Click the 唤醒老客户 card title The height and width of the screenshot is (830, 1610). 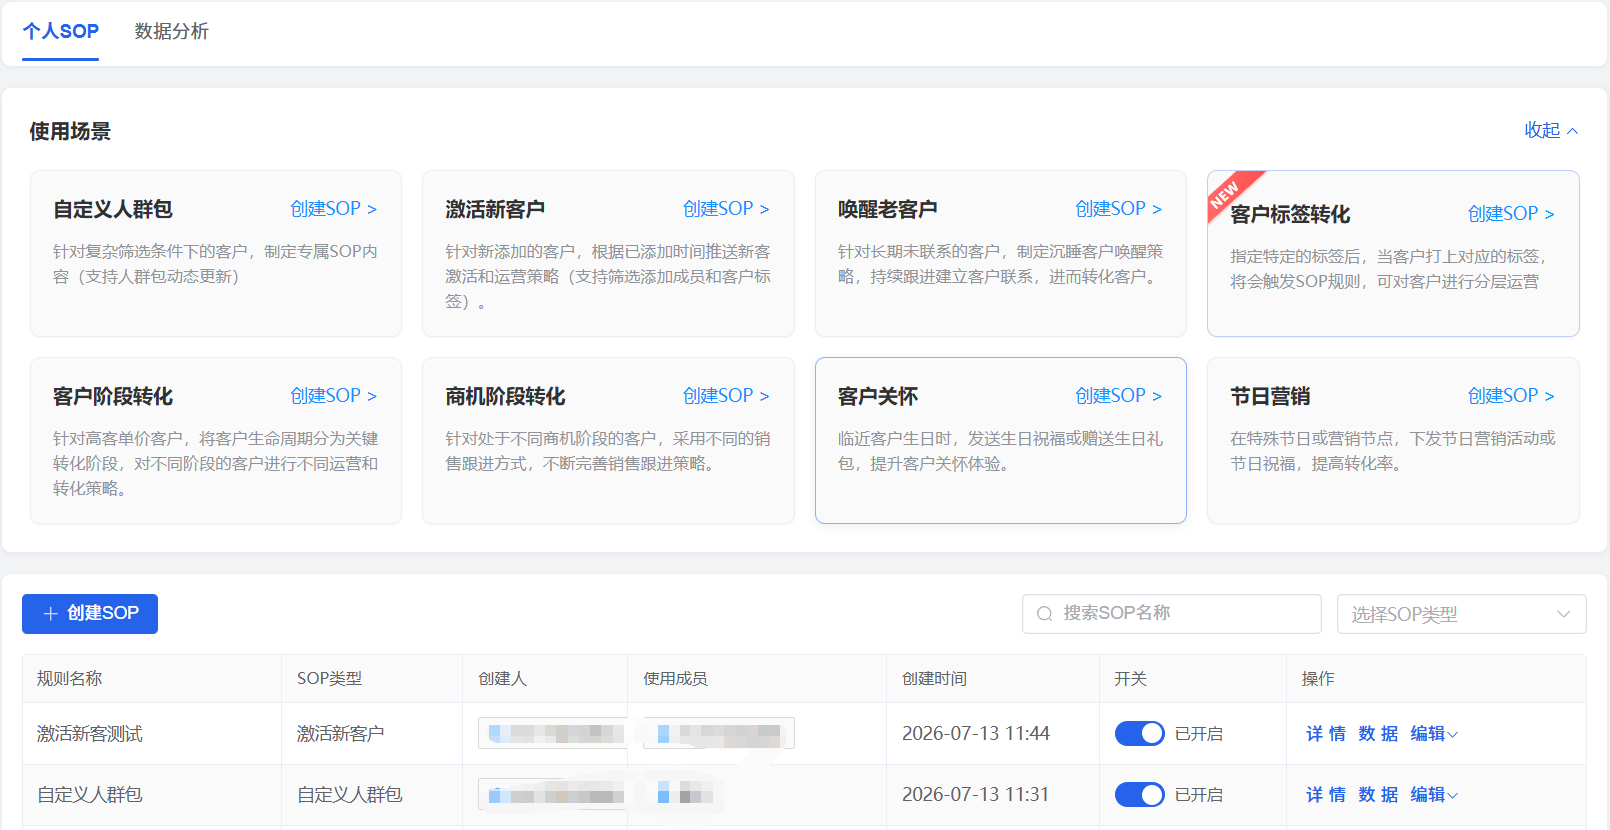(888, 210)
